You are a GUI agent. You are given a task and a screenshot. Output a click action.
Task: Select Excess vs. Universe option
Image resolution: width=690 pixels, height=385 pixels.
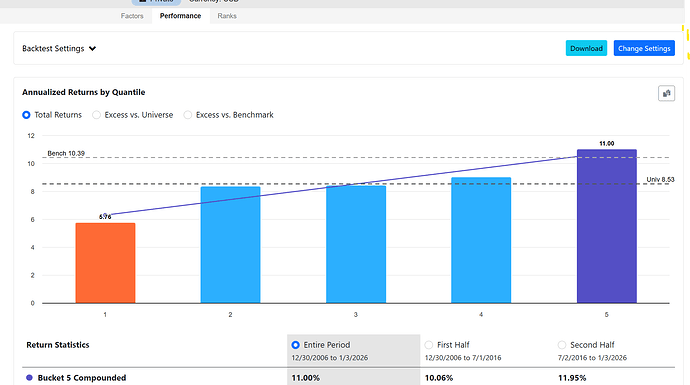(96, 115)
